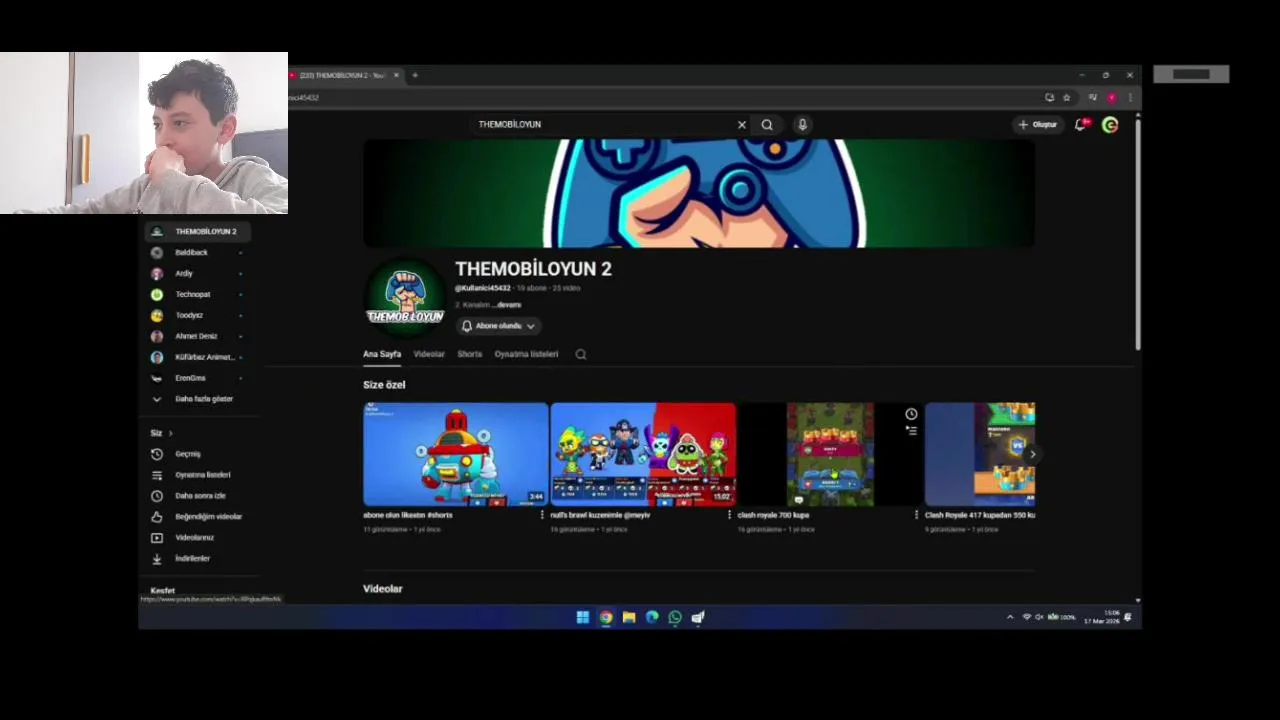1280x720 pixels.
Task: Open File Explorer from the taskbar
Action: pos(629,617)
